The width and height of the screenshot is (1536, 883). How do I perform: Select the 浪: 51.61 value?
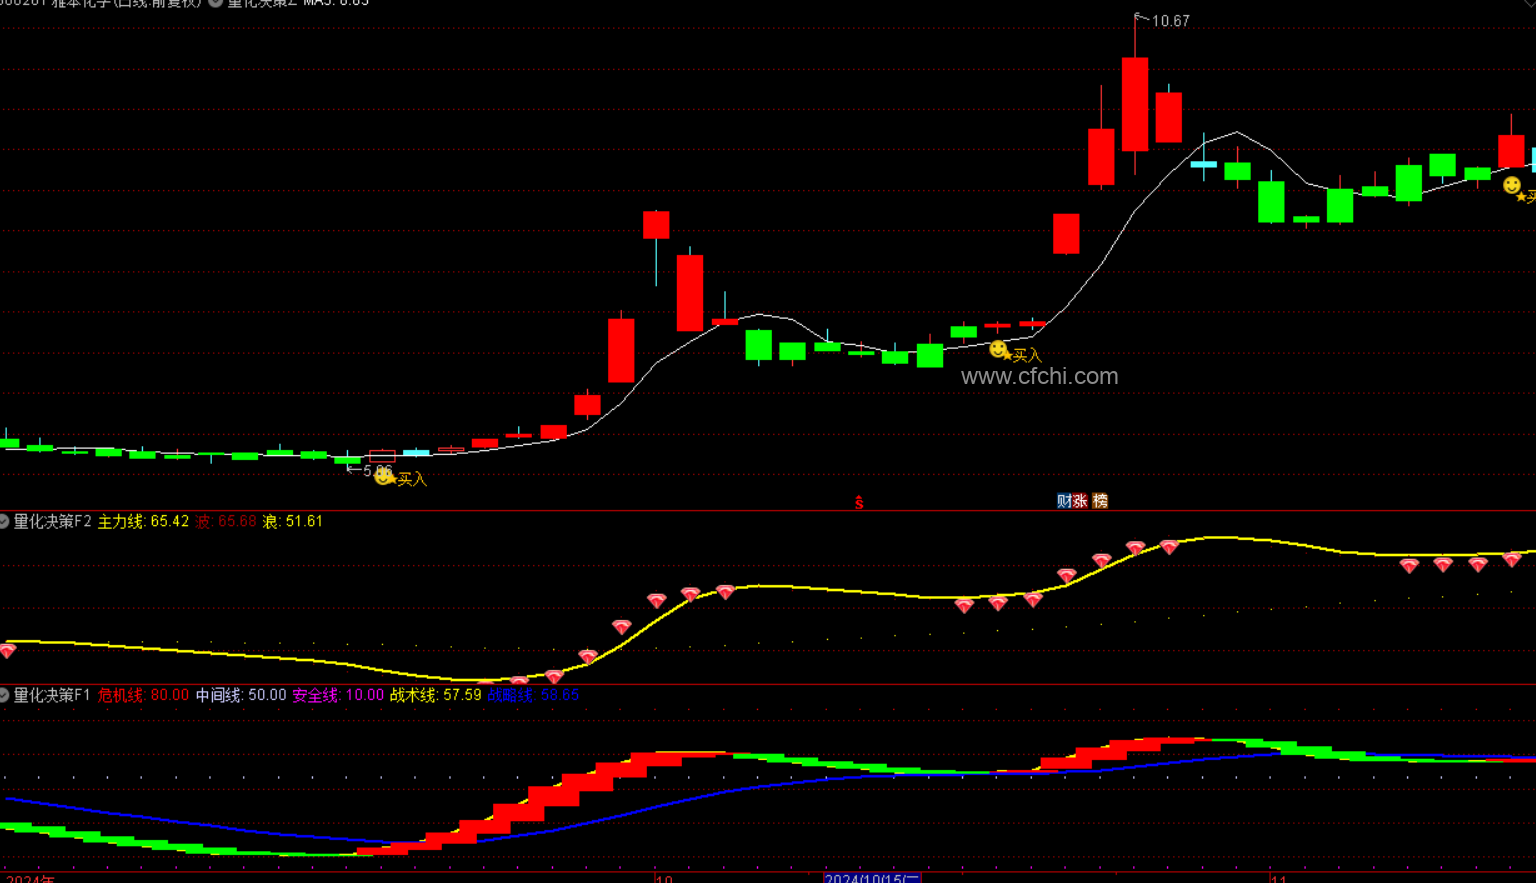pyautogui.click(x=293, y=521)
